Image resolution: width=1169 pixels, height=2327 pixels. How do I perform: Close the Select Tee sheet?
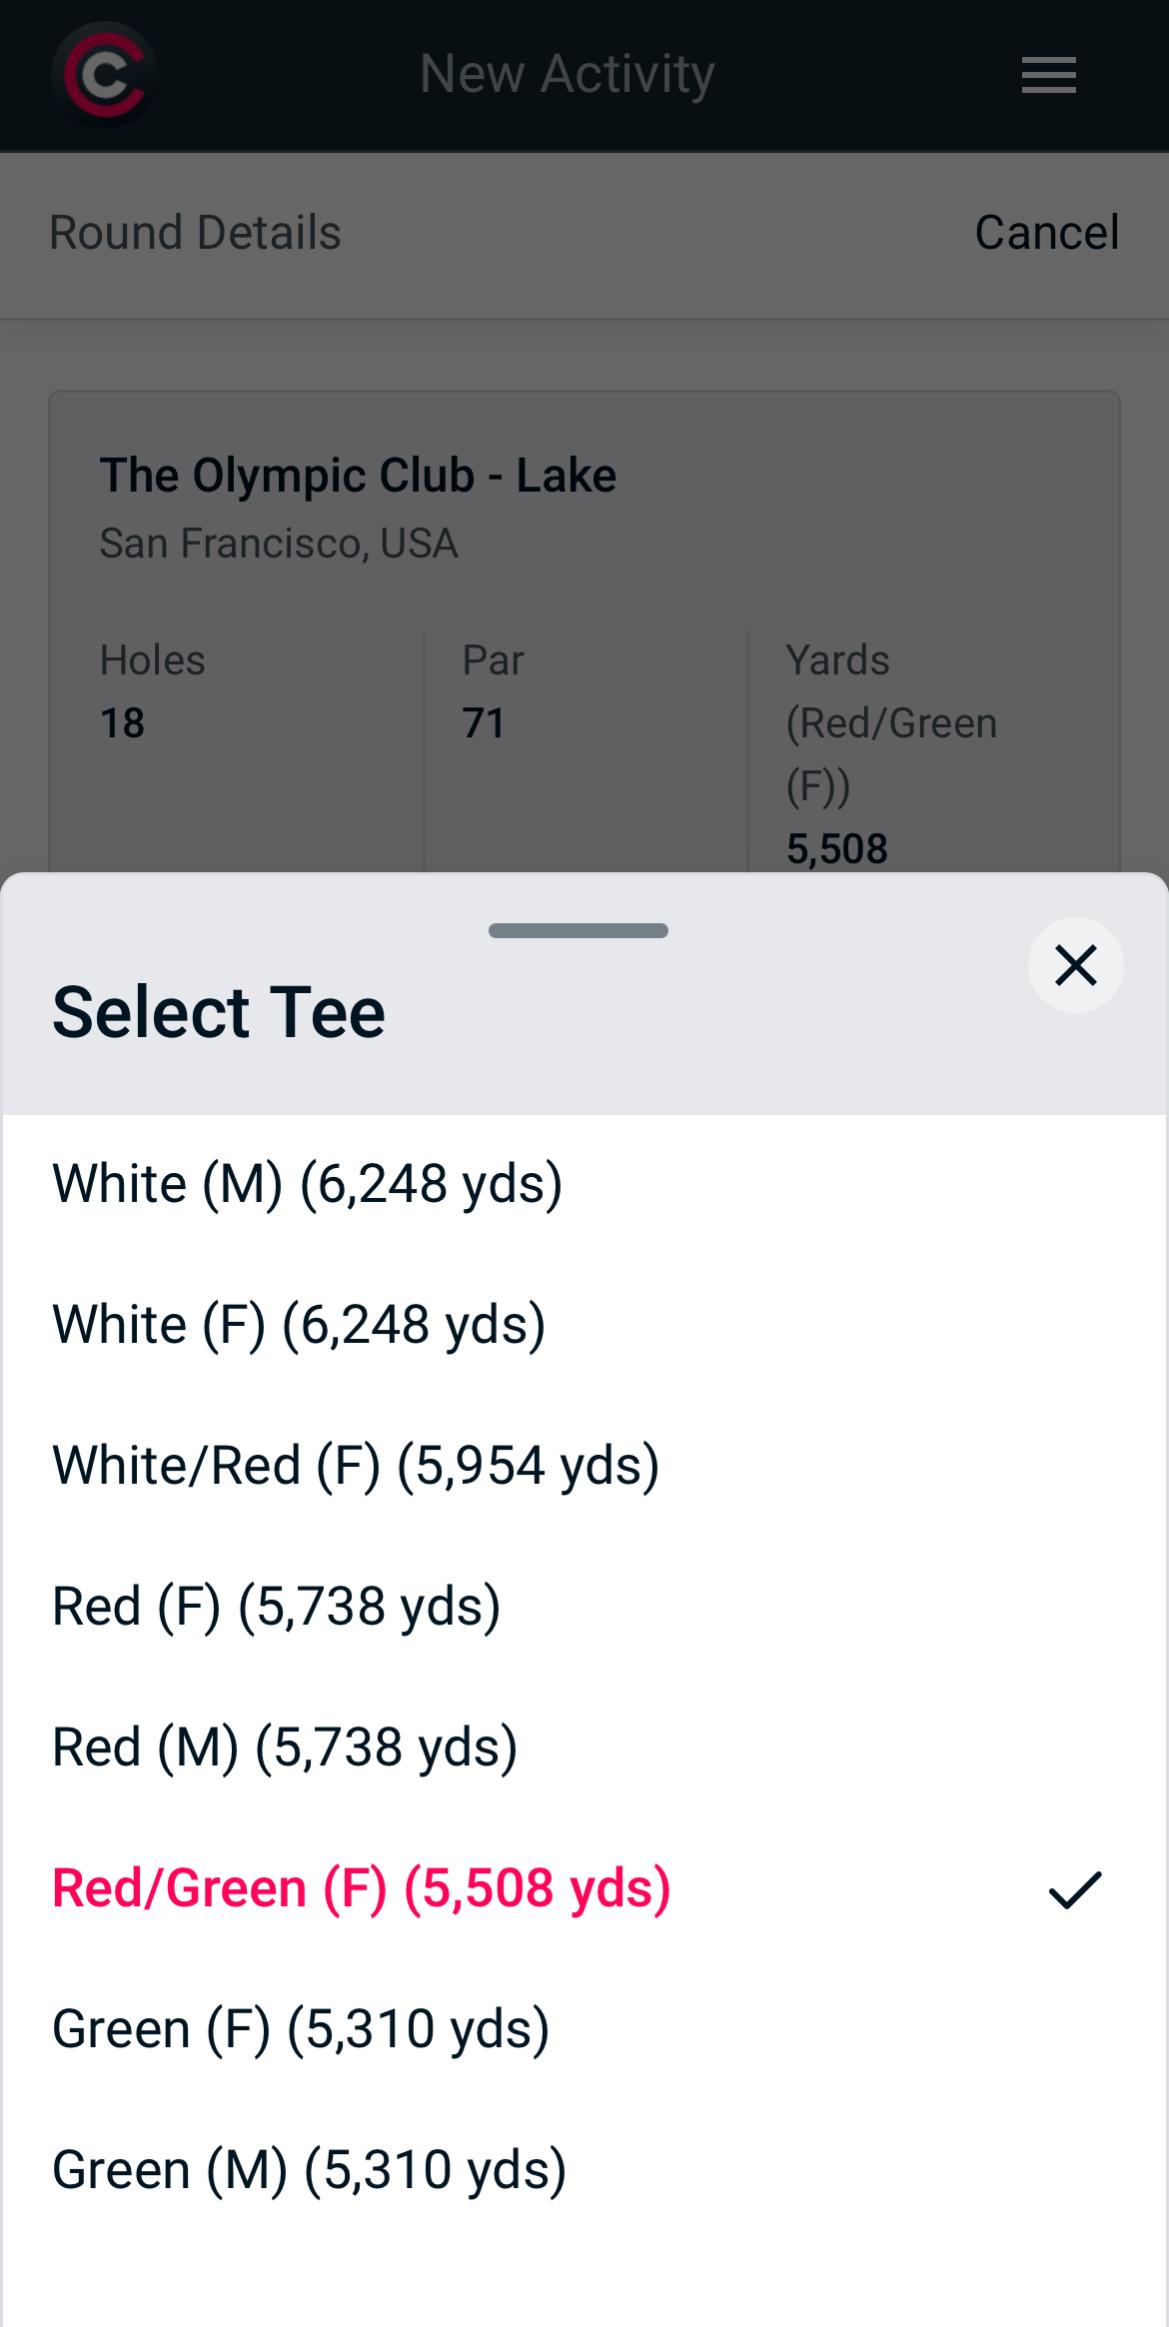(x=1075, y=965)
